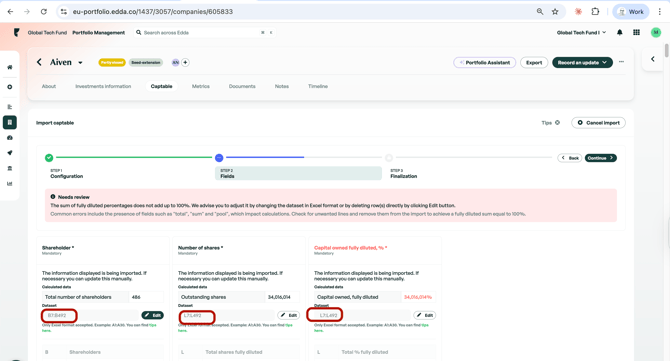Edit the Number of shares dataset
Screen dimensions: 670x361
click(x=288, y=315)
